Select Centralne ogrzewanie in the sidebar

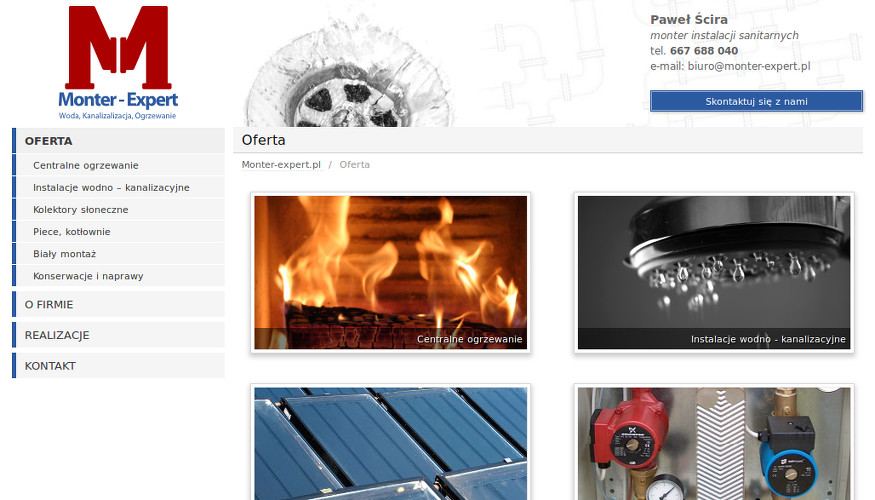pos(118,165)
